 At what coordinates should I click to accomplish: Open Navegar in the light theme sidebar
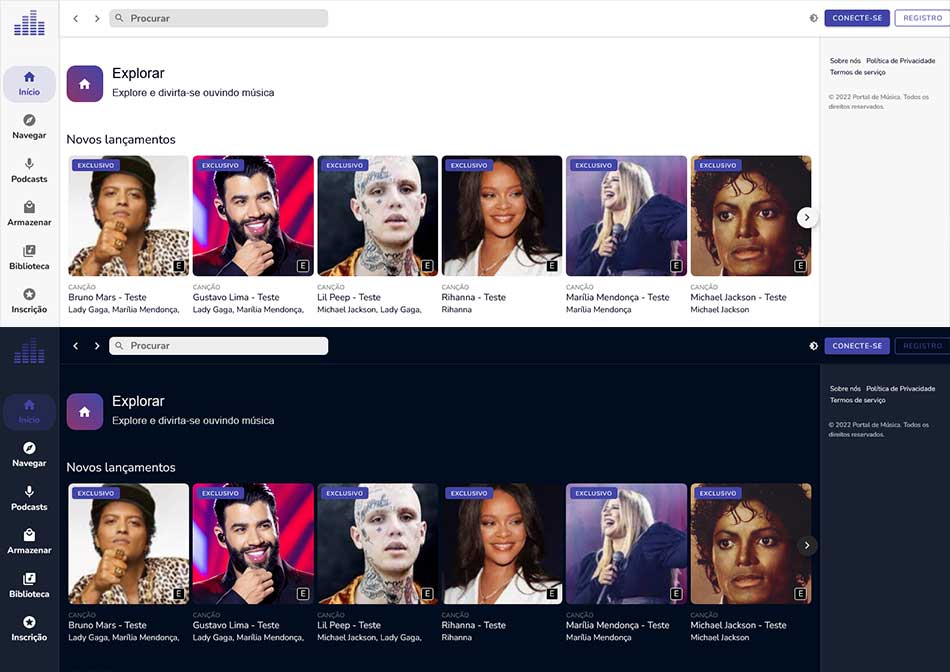pos(29,127)
